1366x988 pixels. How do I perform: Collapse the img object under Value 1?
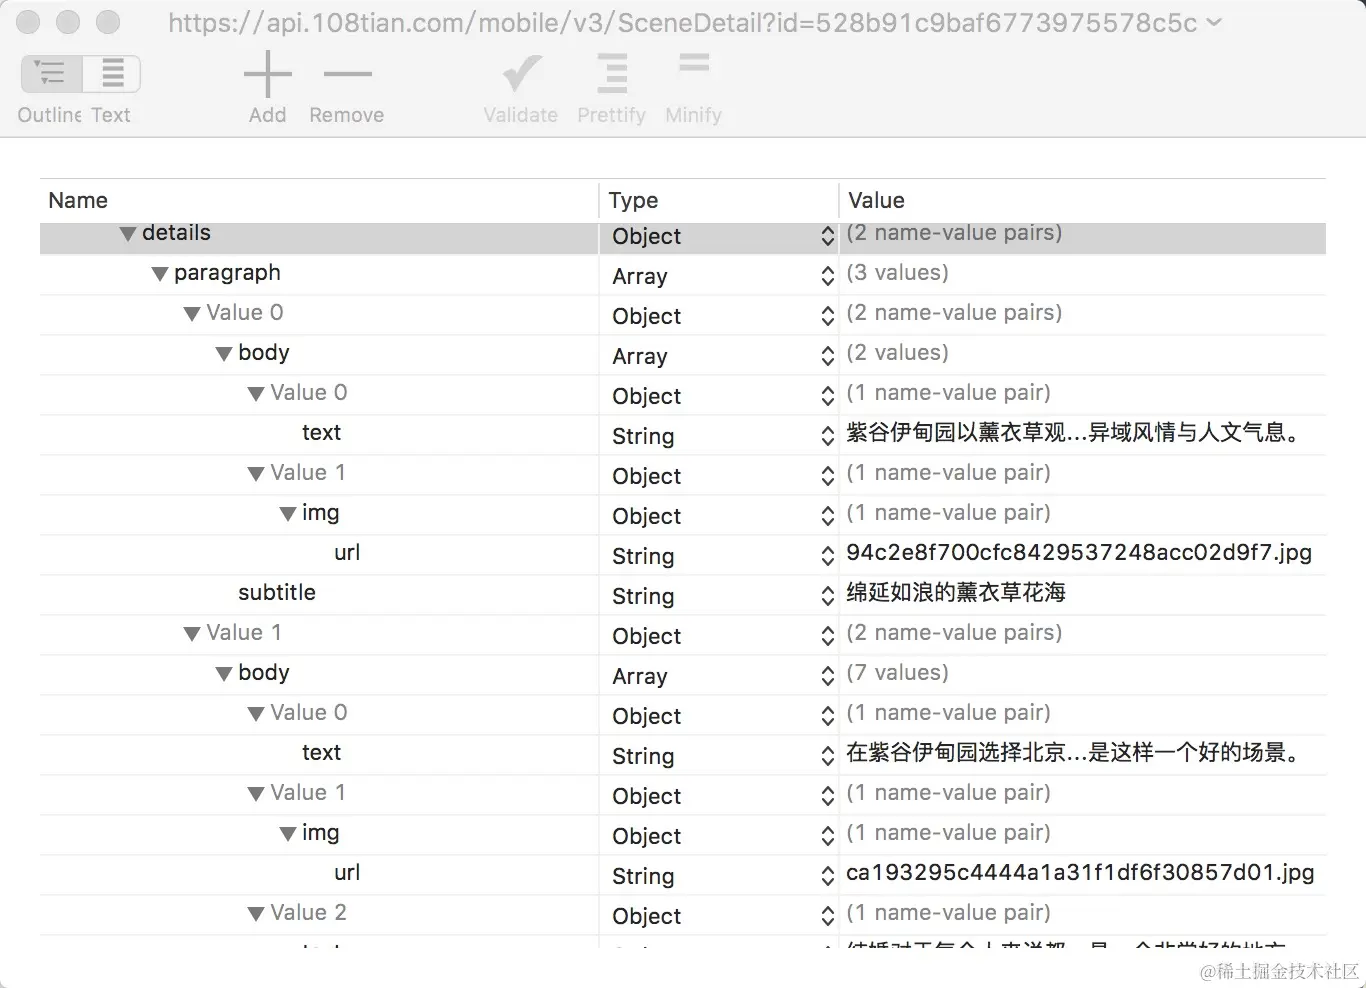click(287, 513)
